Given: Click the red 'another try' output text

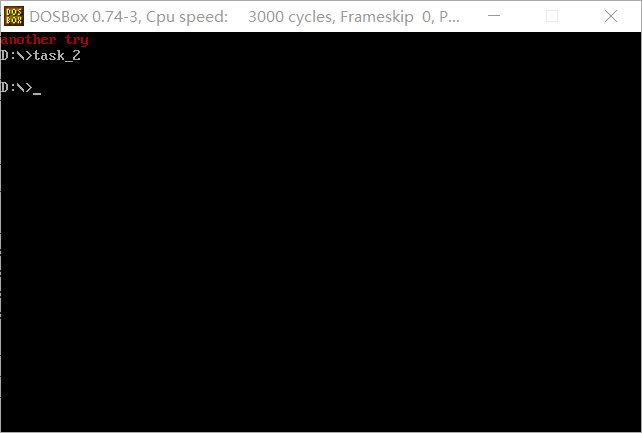Looking at the screenshot, I should click(45, 40).
